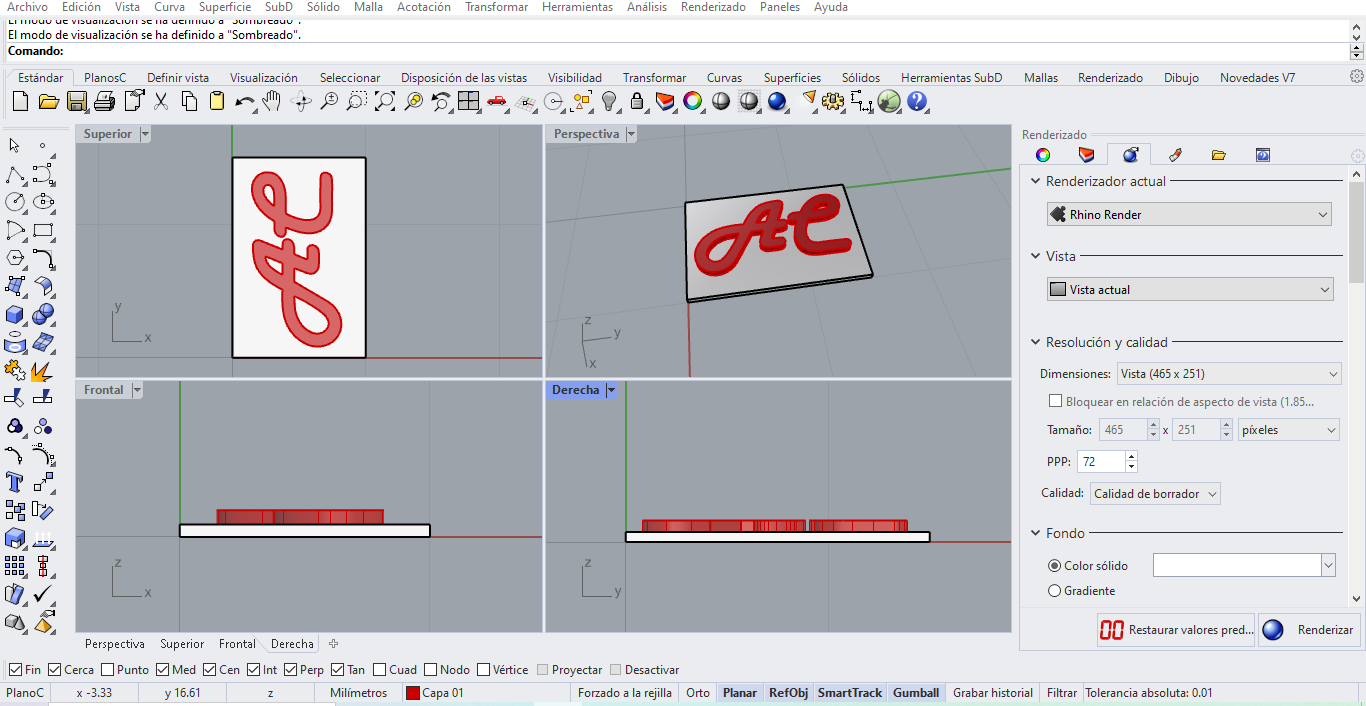This screenshot has width=1366, height=706.
Task: Toggle the Cerca osnap checkbox
Action: (54, 670)
